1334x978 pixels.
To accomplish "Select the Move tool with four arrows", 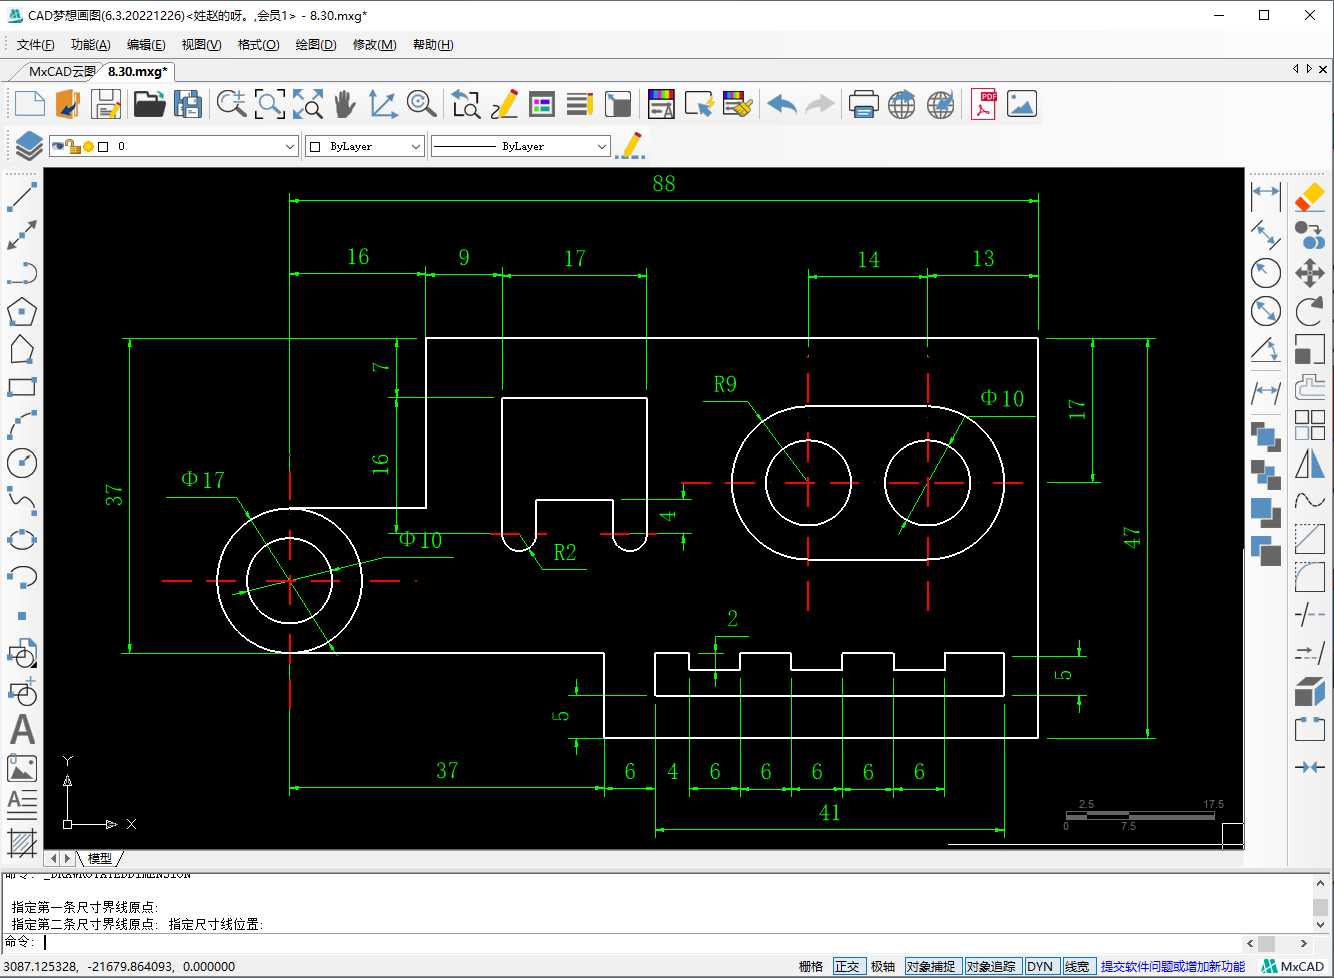I will pos(1310,273).
